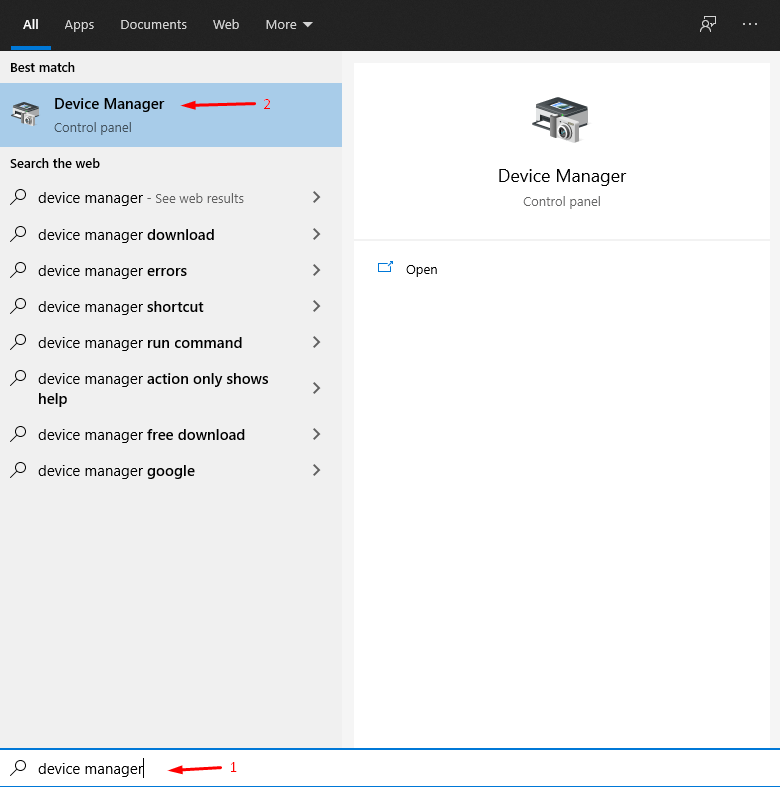Screen dimensions: 780x787
Task: Click the feedback icon in the top bar
Action: 708,24
